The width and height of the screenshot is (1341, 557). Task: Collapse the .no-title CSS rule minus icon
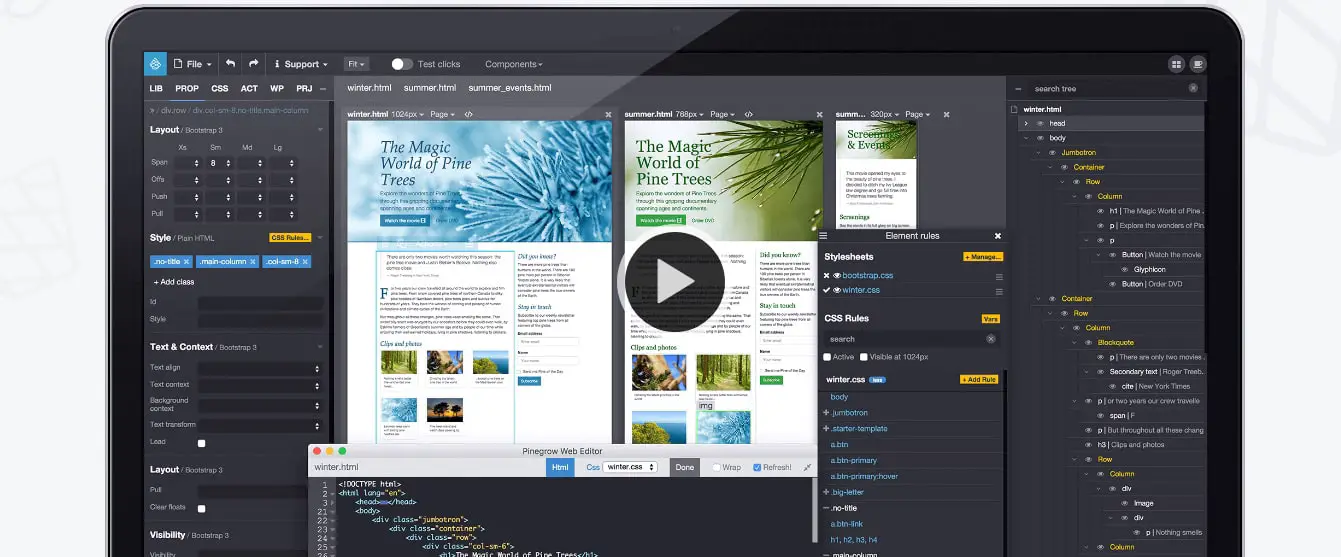click(x=826, y=509)
